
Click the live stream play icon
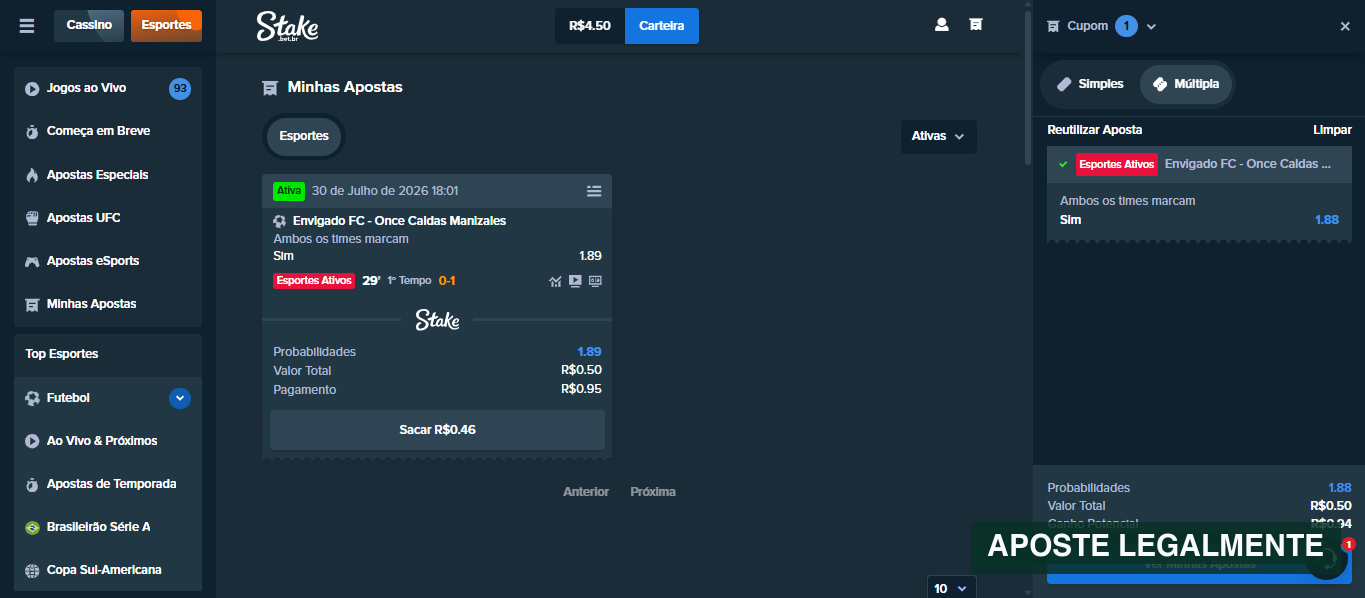click(x=575, y=281)
